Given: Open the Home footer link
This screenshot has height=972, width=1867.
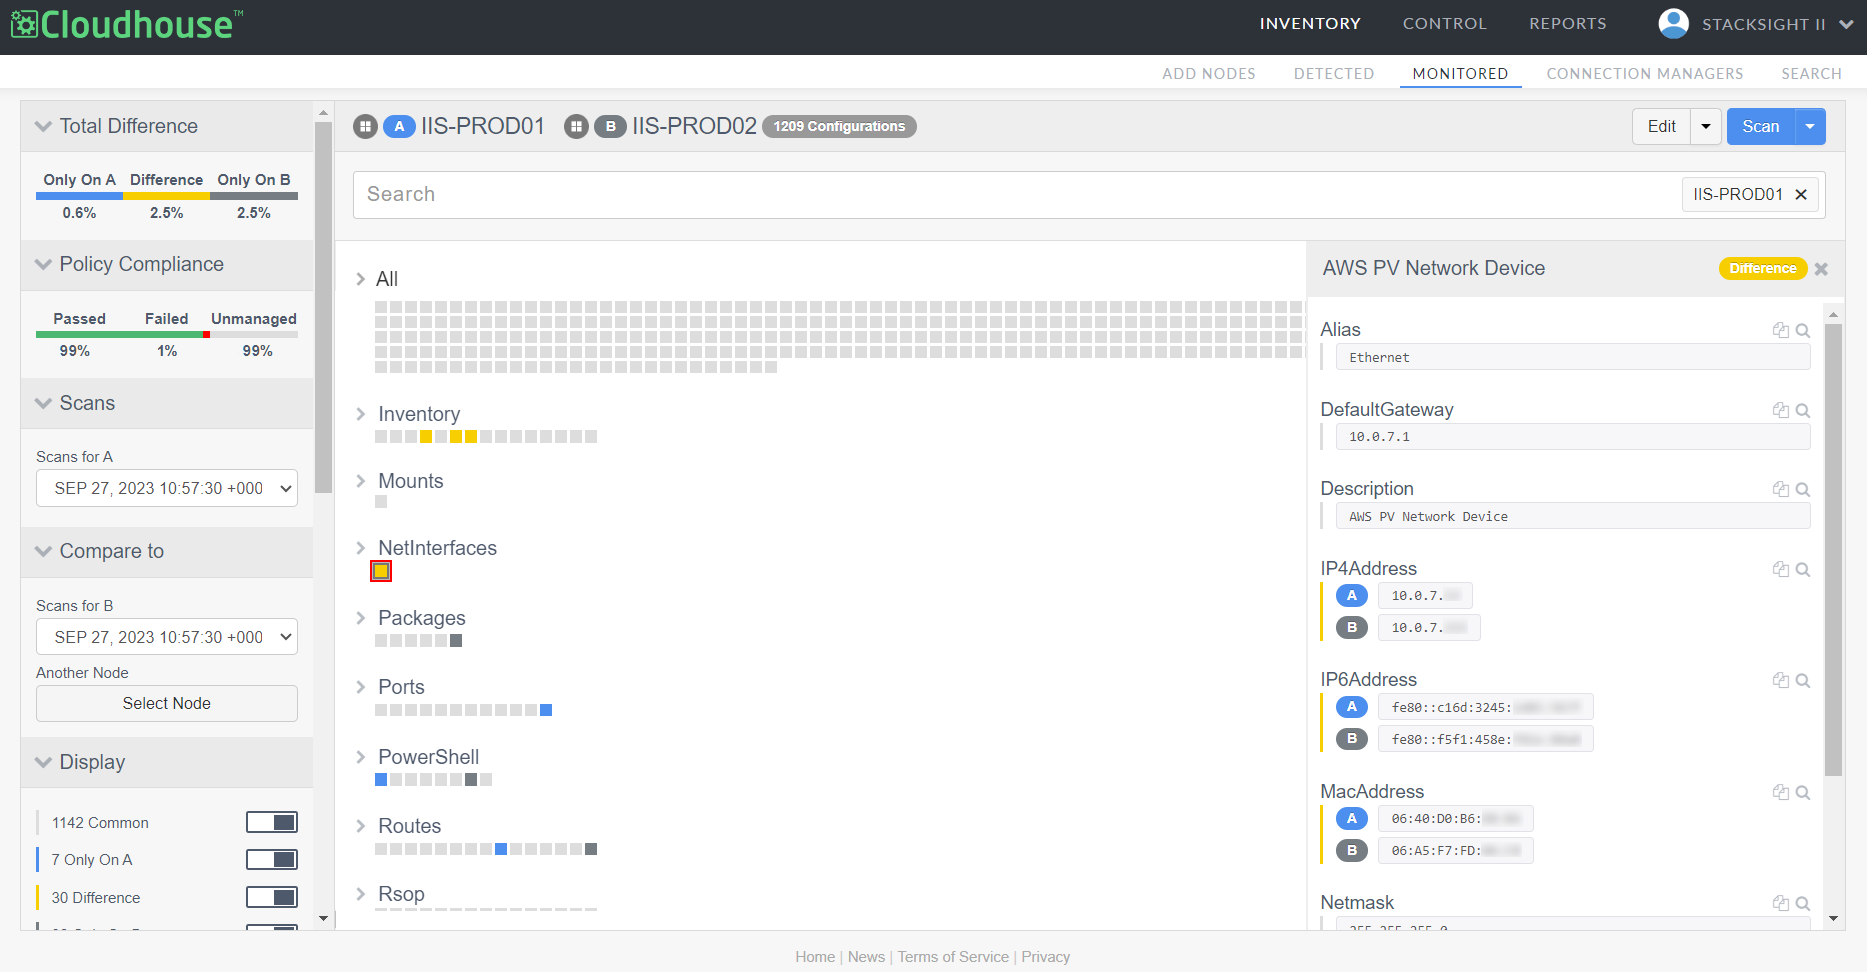Looking at the screenshot, I should (x=815, y=957).
